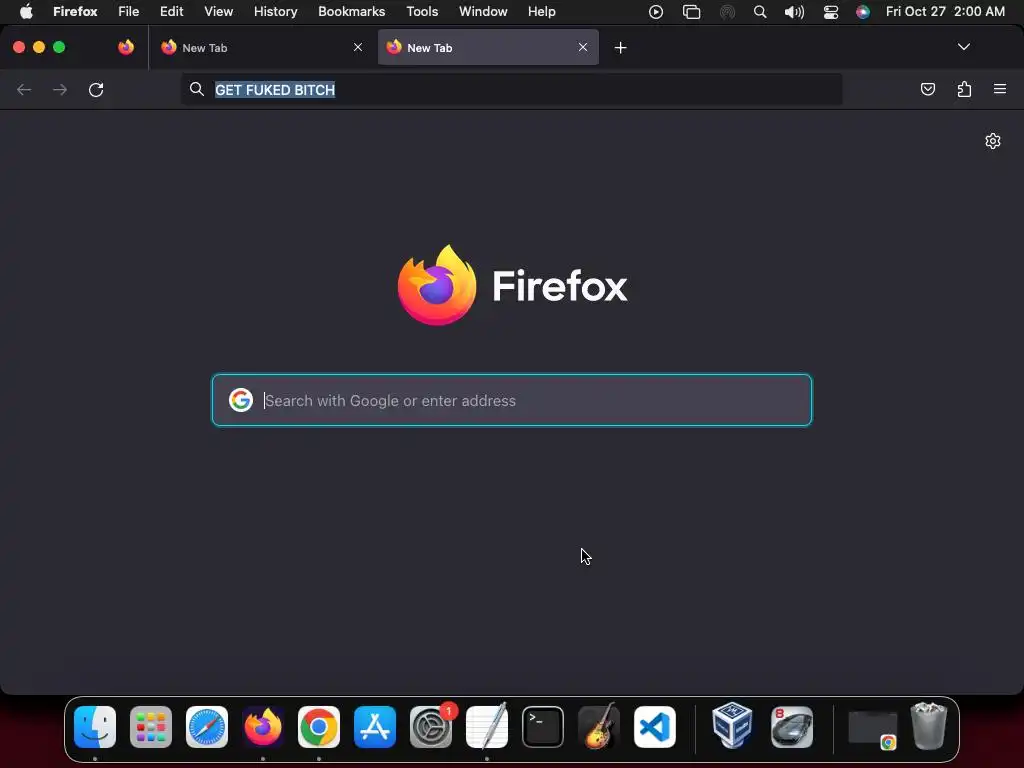Screen dimensions: 1024x768
Task: Open the Trash from the Dock
Action: tap(929, 726)
